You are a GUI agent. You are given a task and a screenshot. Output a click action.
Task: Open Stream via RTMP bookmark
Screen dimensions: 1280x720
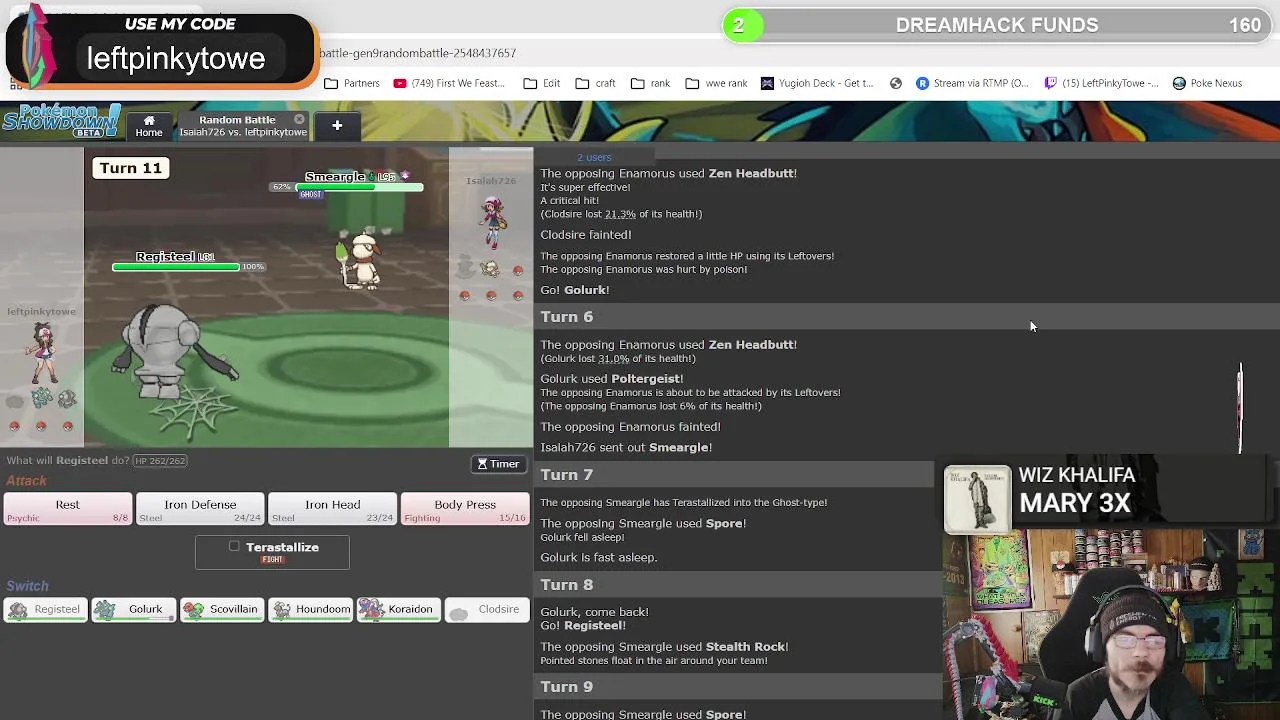[972, 83]
